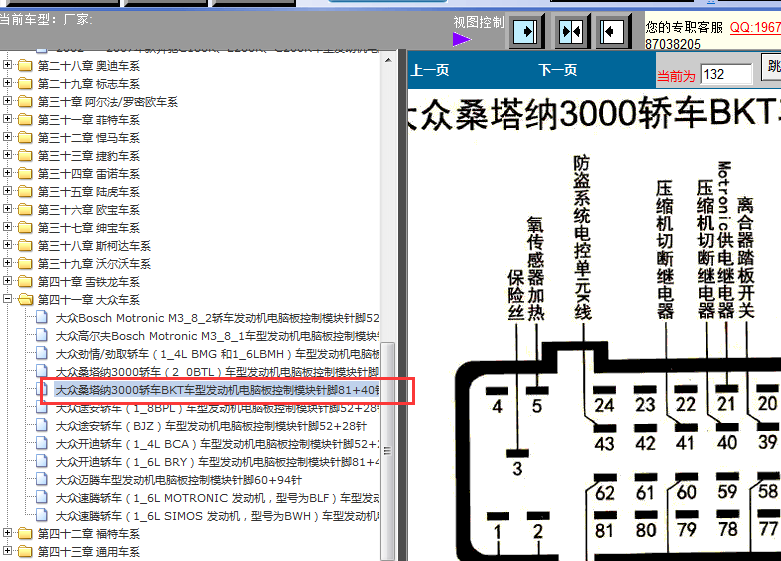
Task: Click pin 24 in the connector diagram
Action: (605, 401)
